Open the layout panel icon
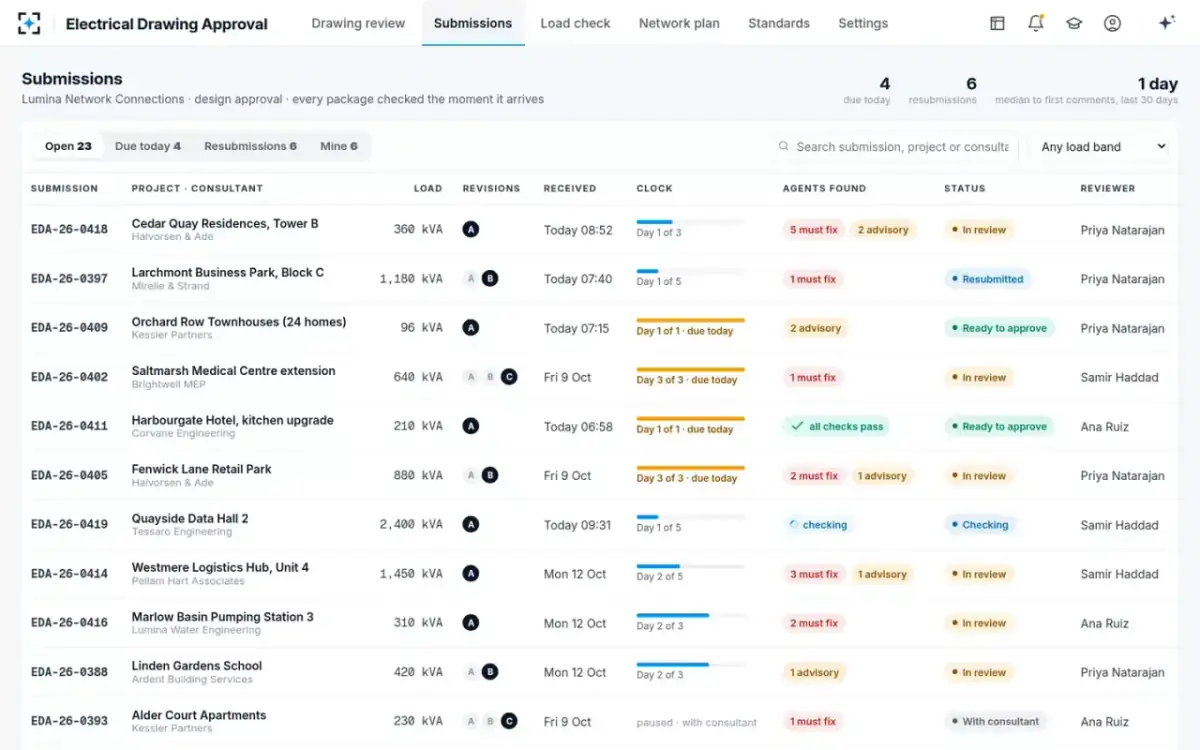Image resolution: width=1200 pixels, height=750 pixels. pos(997,23)
